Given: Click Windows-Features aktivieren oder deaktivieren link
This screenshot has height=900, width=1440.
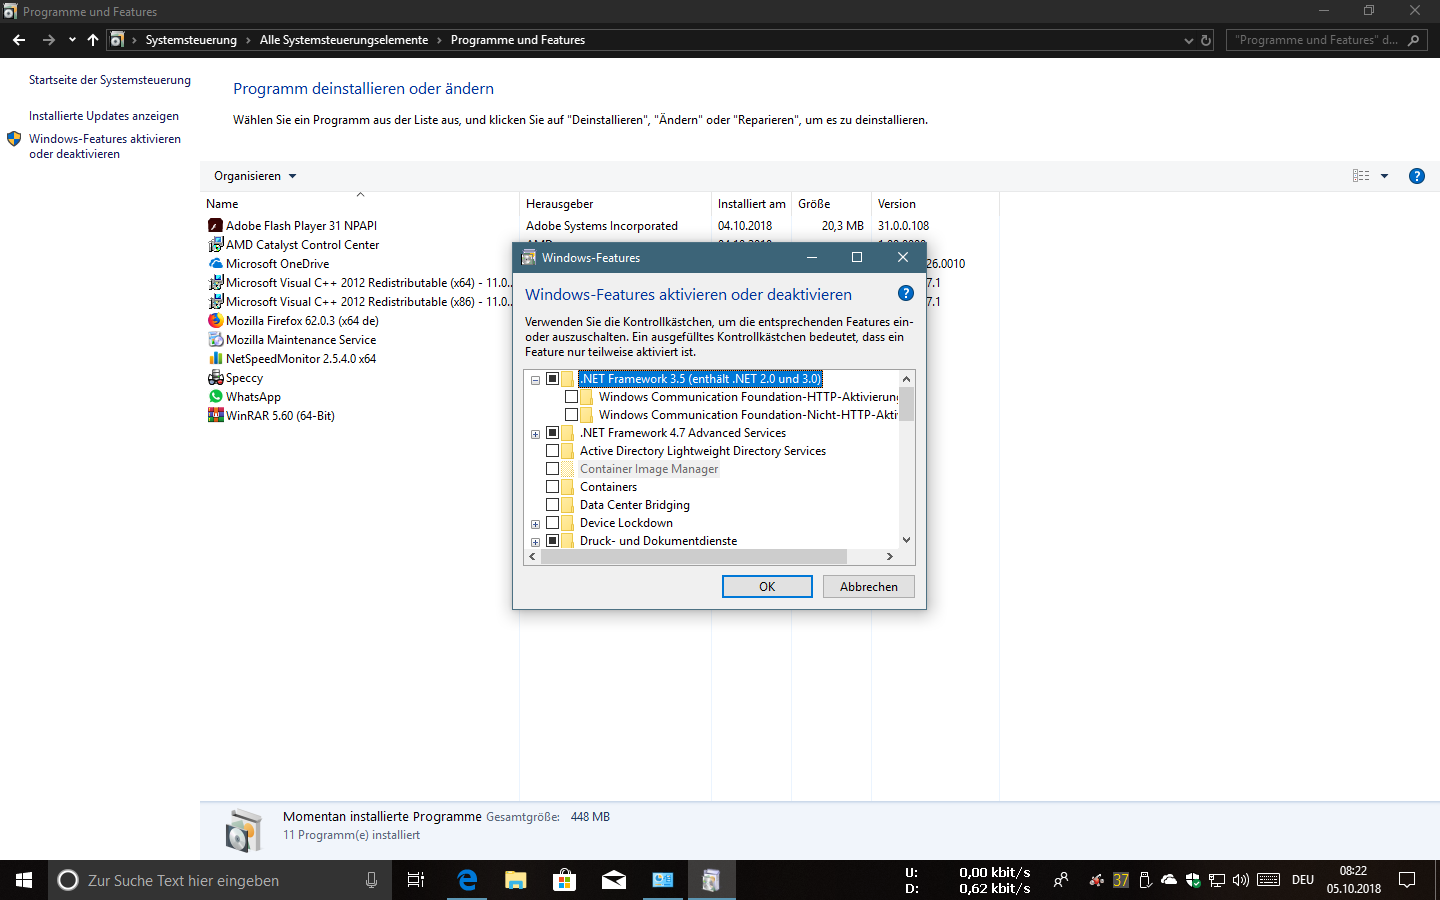Looking at the screenshot, I should (105, 146).
